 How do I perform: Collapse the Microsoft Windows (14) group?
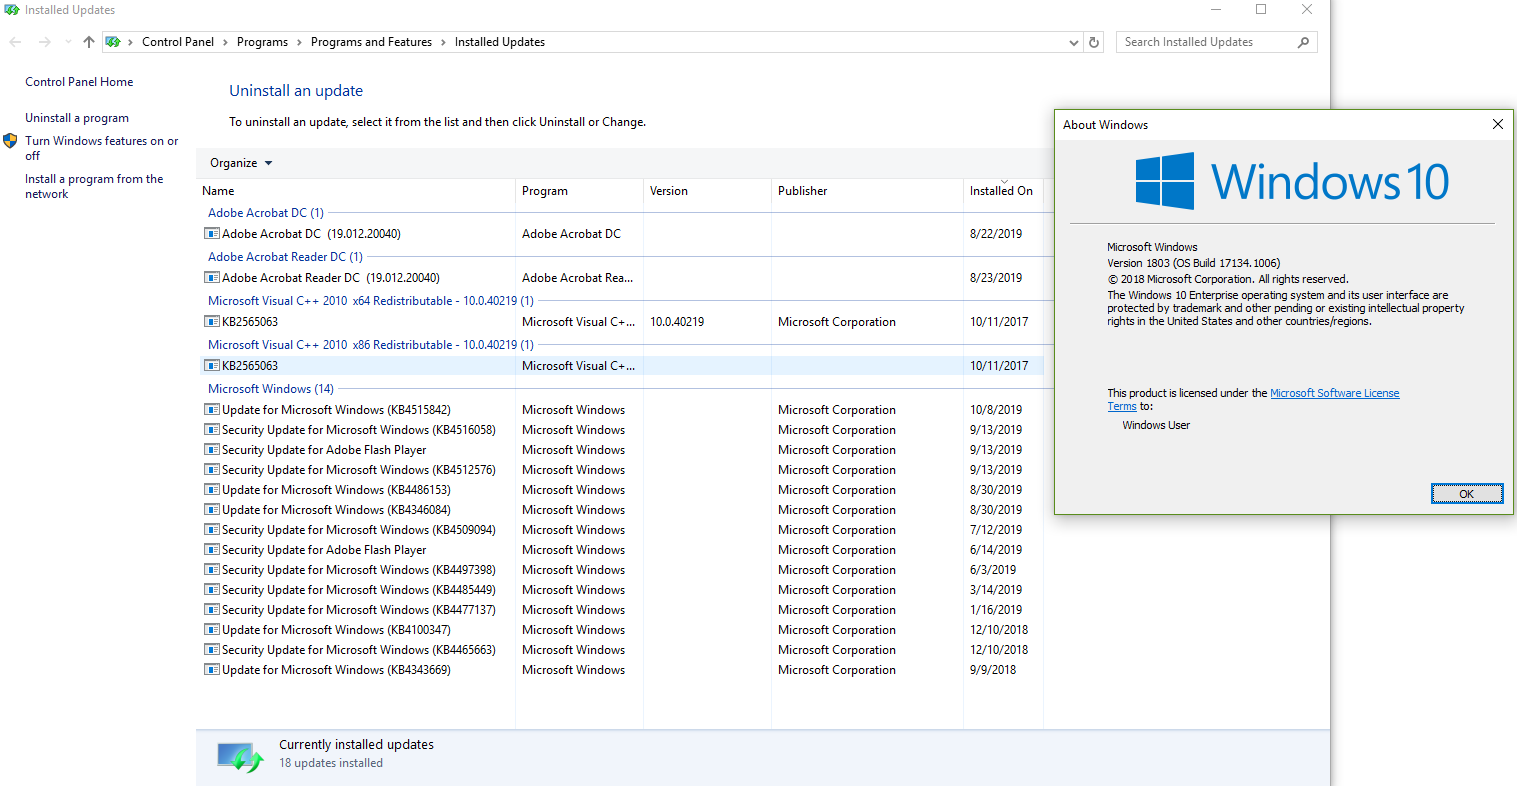(x=271, y=389)
